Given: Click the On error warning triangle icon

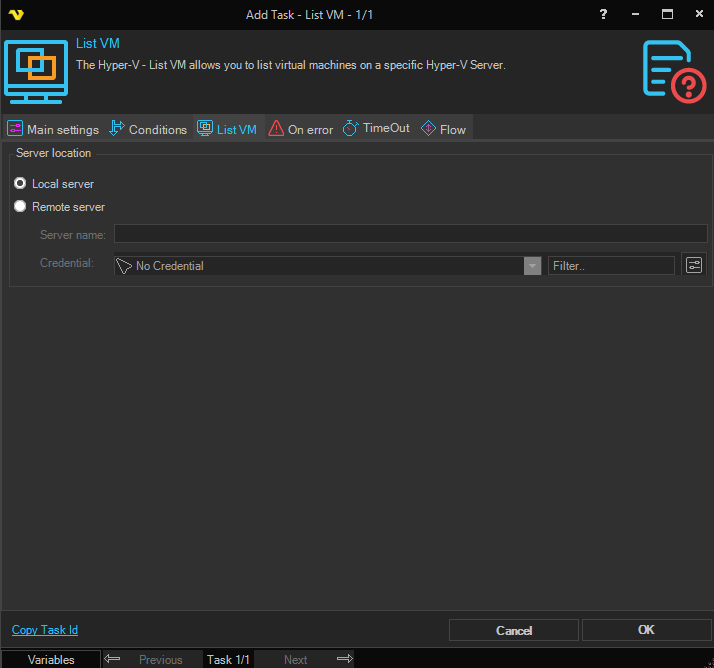Looking at the screenshot, I should (x=276, y=129).
